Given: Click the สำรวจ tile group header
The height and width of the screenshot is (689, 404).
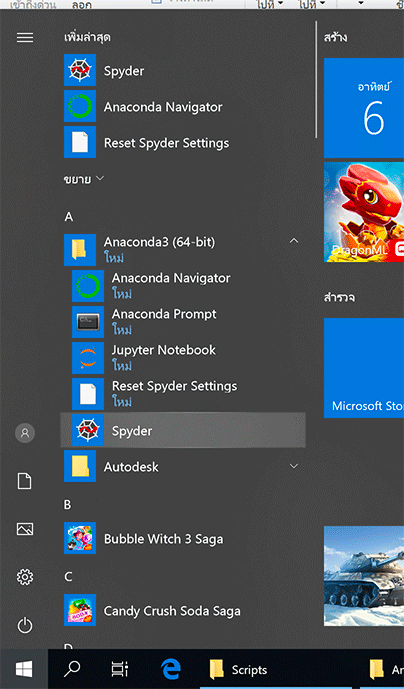Looking at the screenshot, I should pos(339,297).
